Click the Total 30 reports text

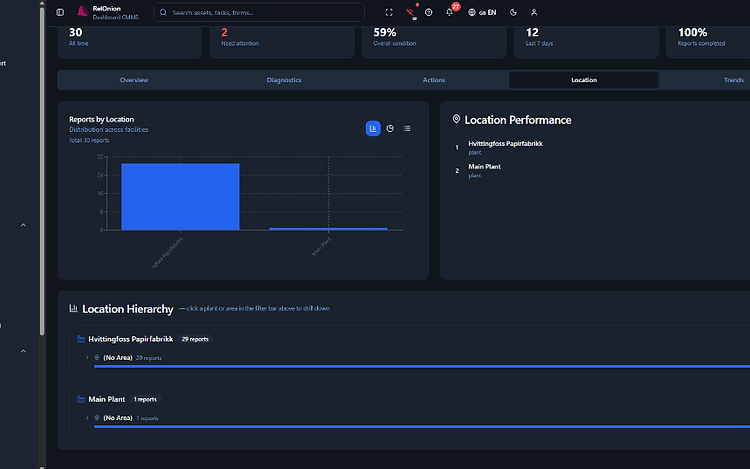click(x=89, y=141)
